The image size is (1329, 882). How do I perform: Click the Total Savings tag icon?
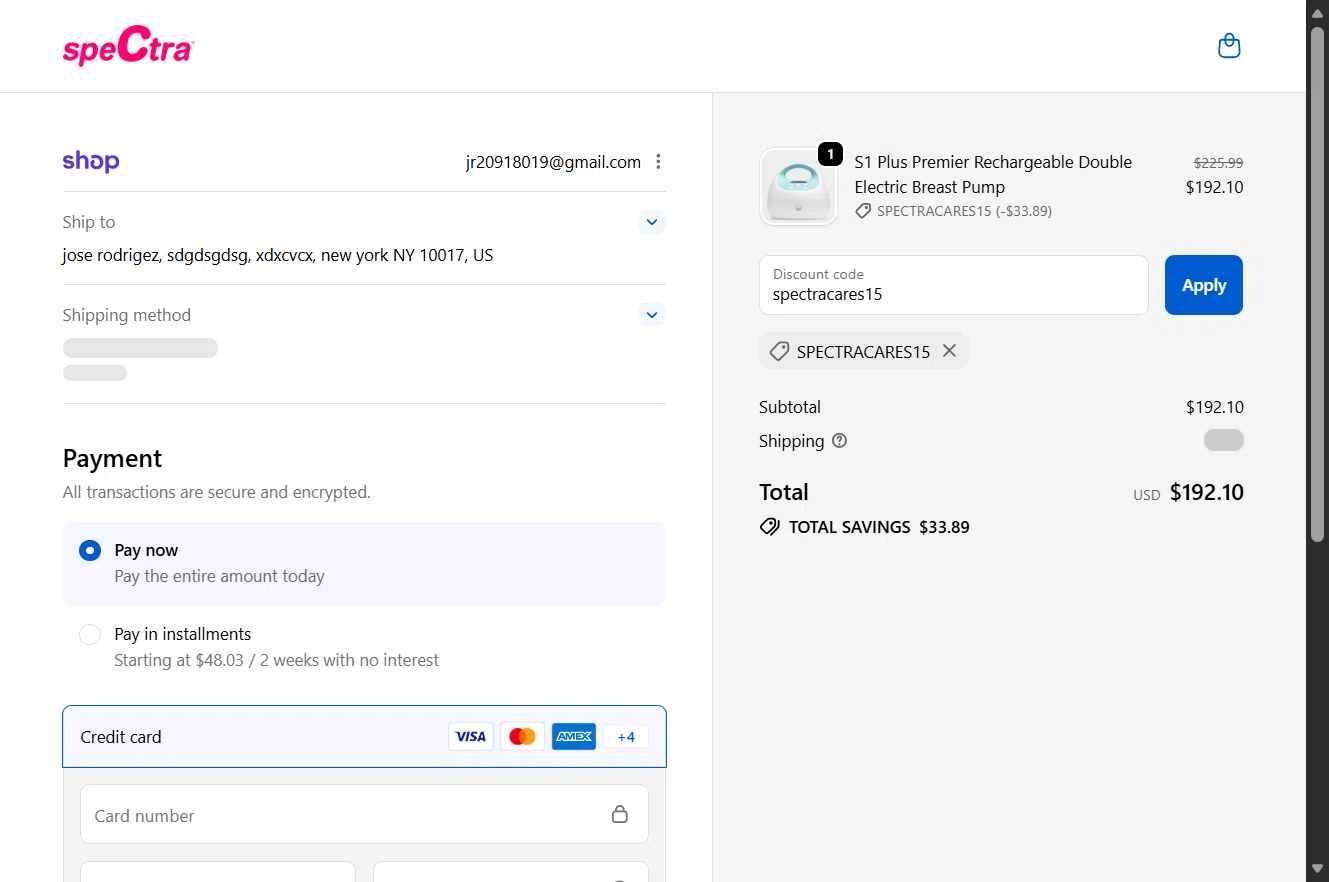coord(770,527)
